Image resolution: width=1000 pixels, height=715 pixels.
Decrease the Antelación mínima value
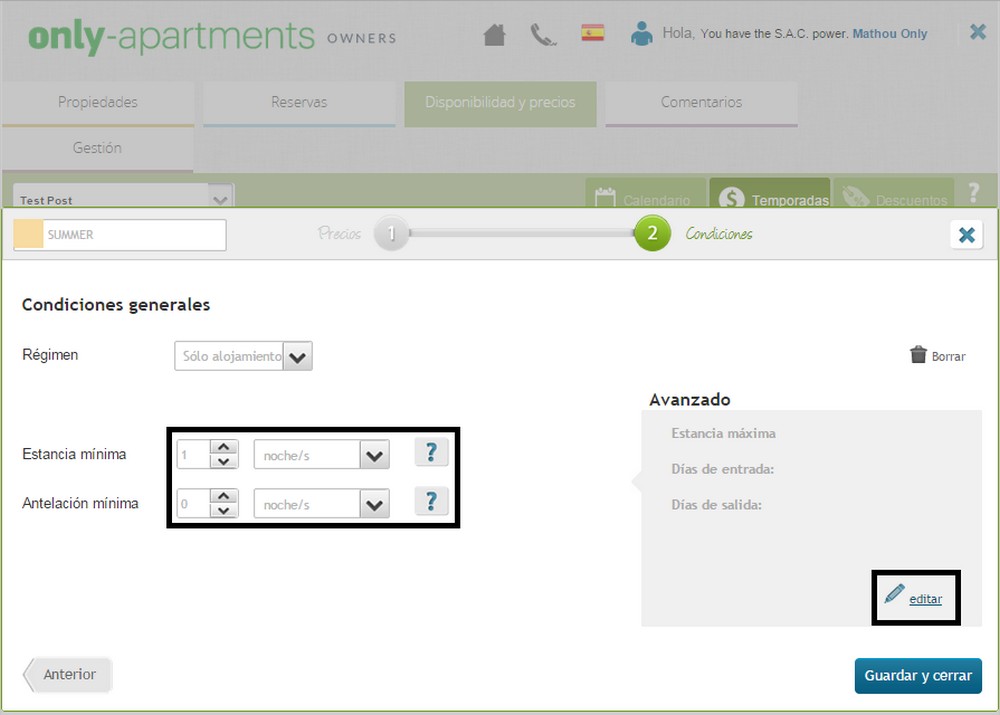224,511
